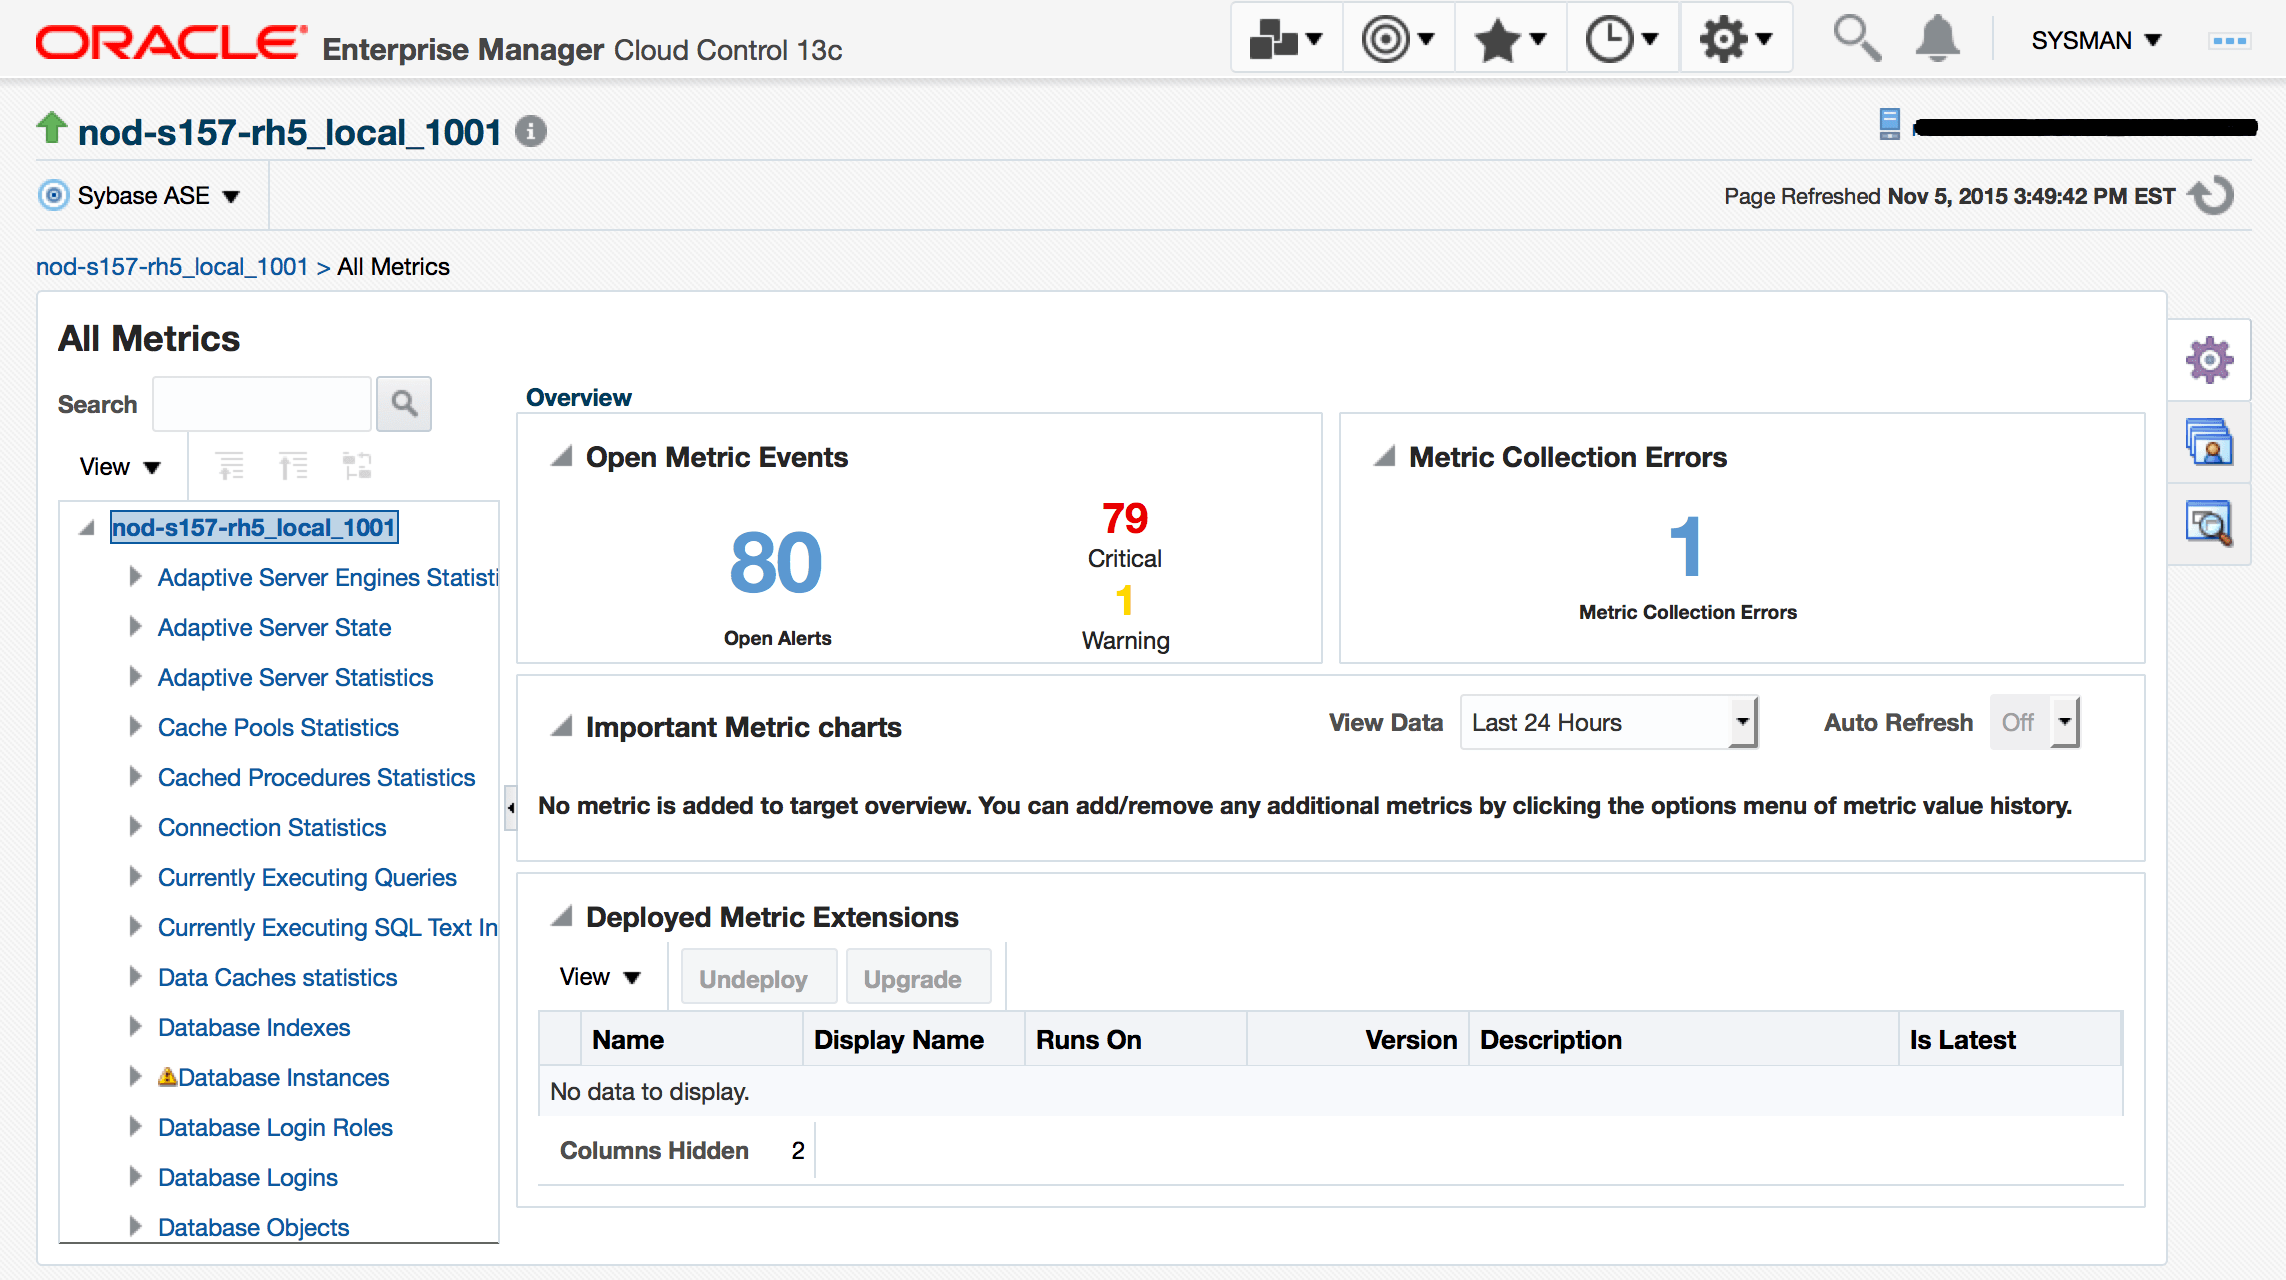Expand the Cache Pools Statistics node

pos(135,727)
